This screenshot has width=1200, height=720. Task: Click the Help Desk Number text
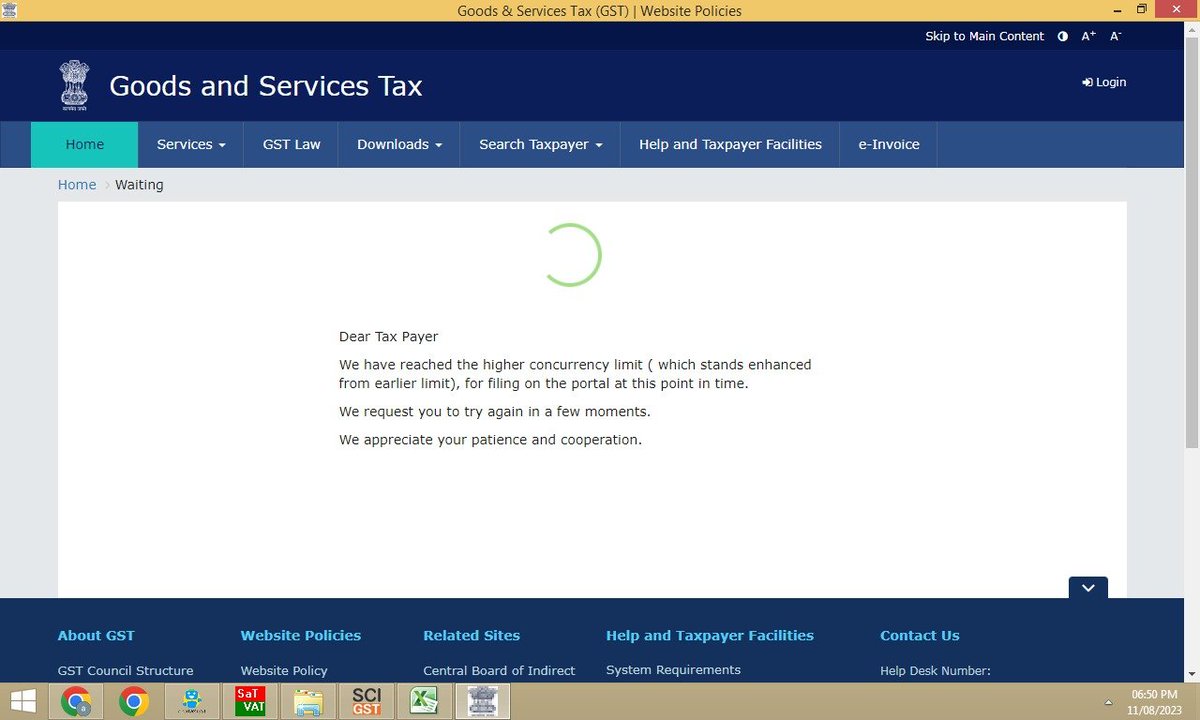935,671
